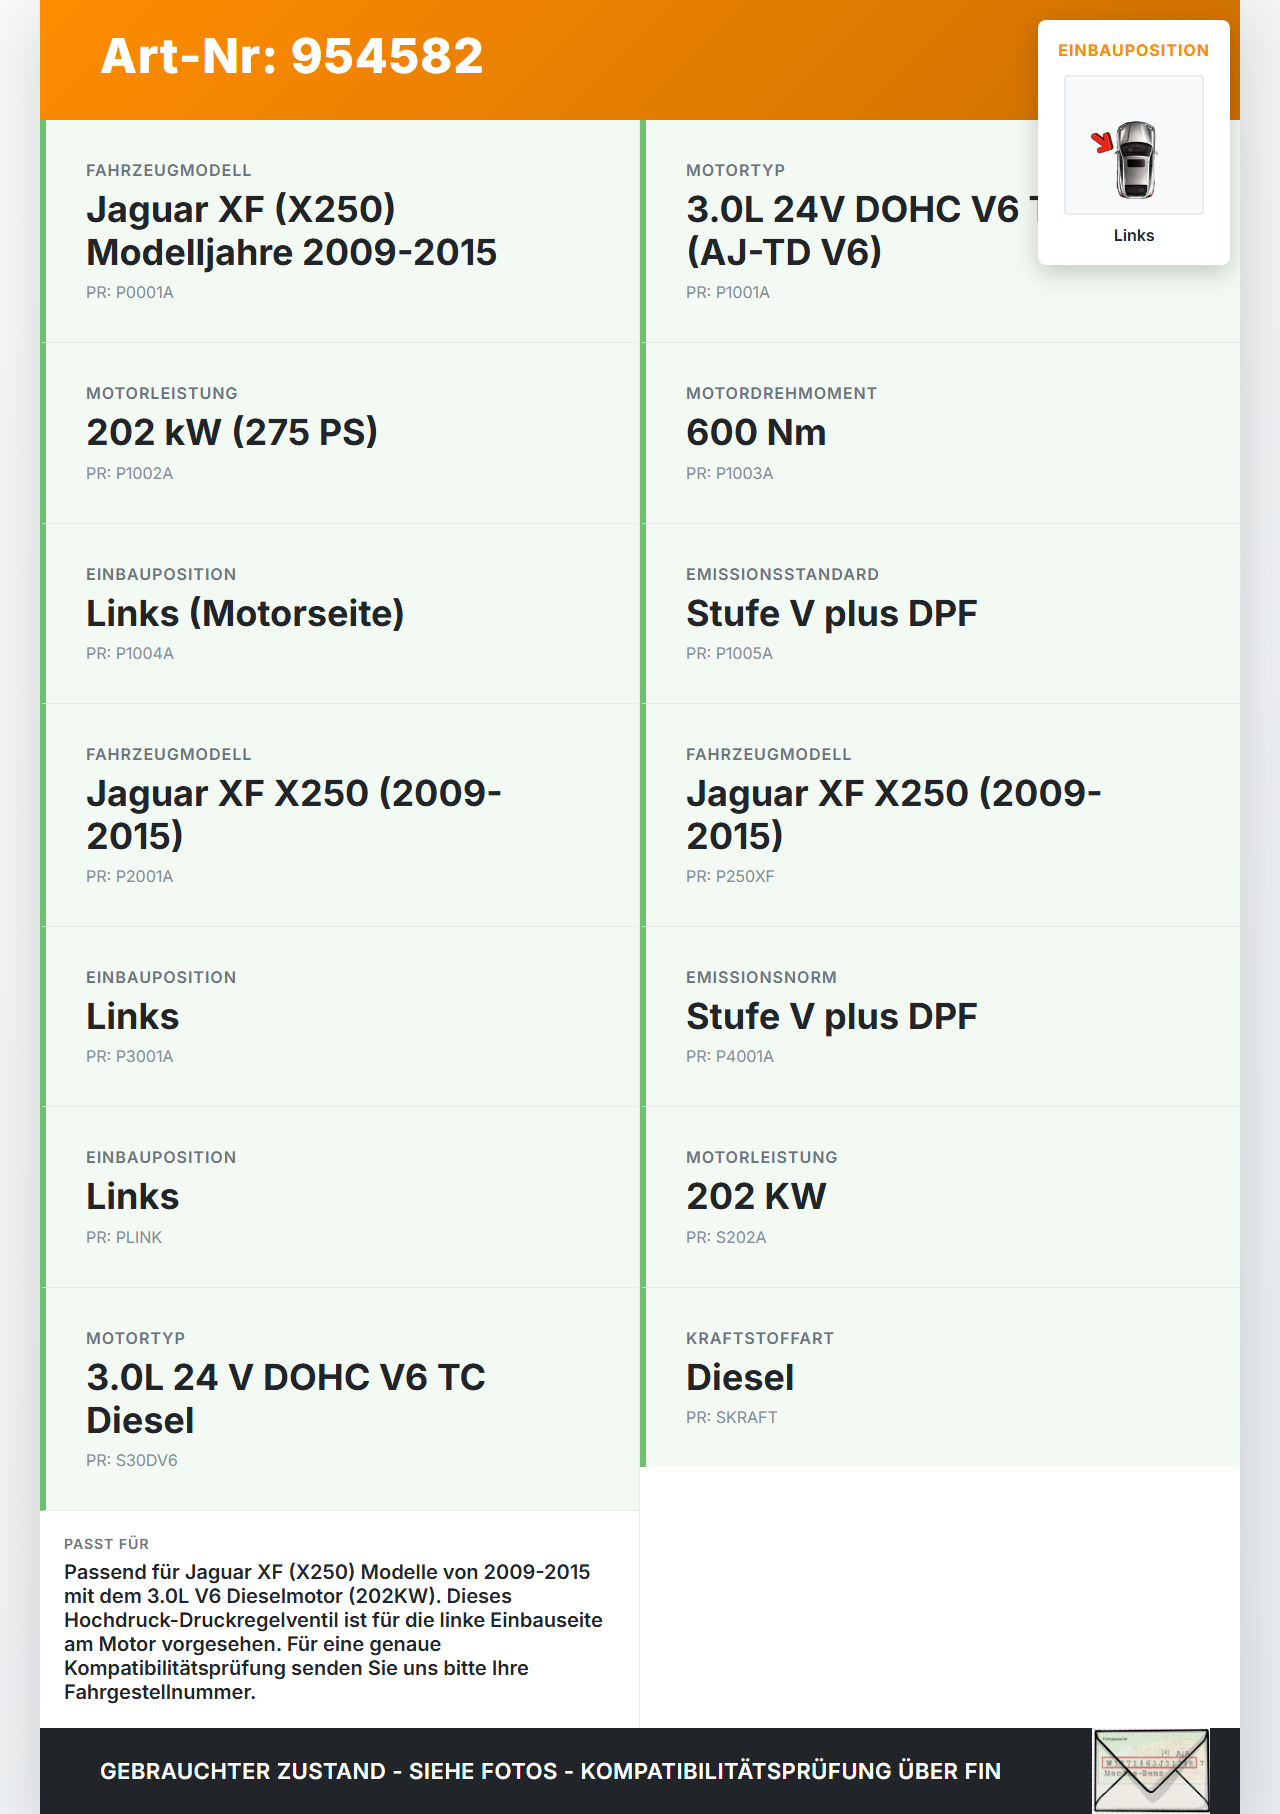Viewport: 1280px width, 1814px height.
Task: Click the car image with red arrow
Action: [1133, 146]
